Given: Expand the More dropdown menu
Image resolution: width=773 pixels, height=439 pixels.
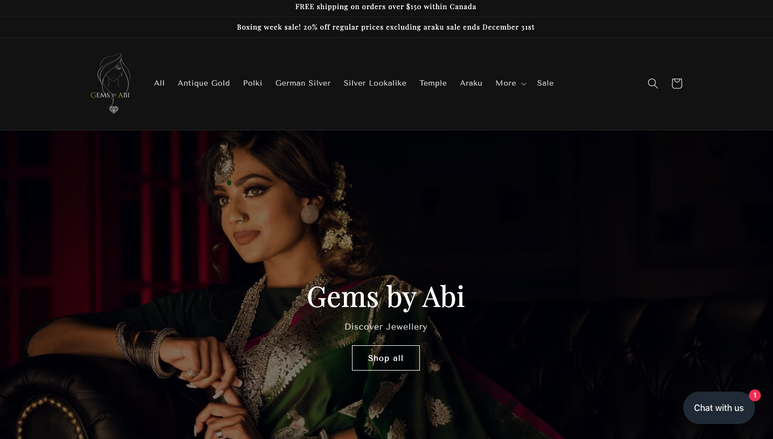Looking at the screenshot, I should coord(511,83).
